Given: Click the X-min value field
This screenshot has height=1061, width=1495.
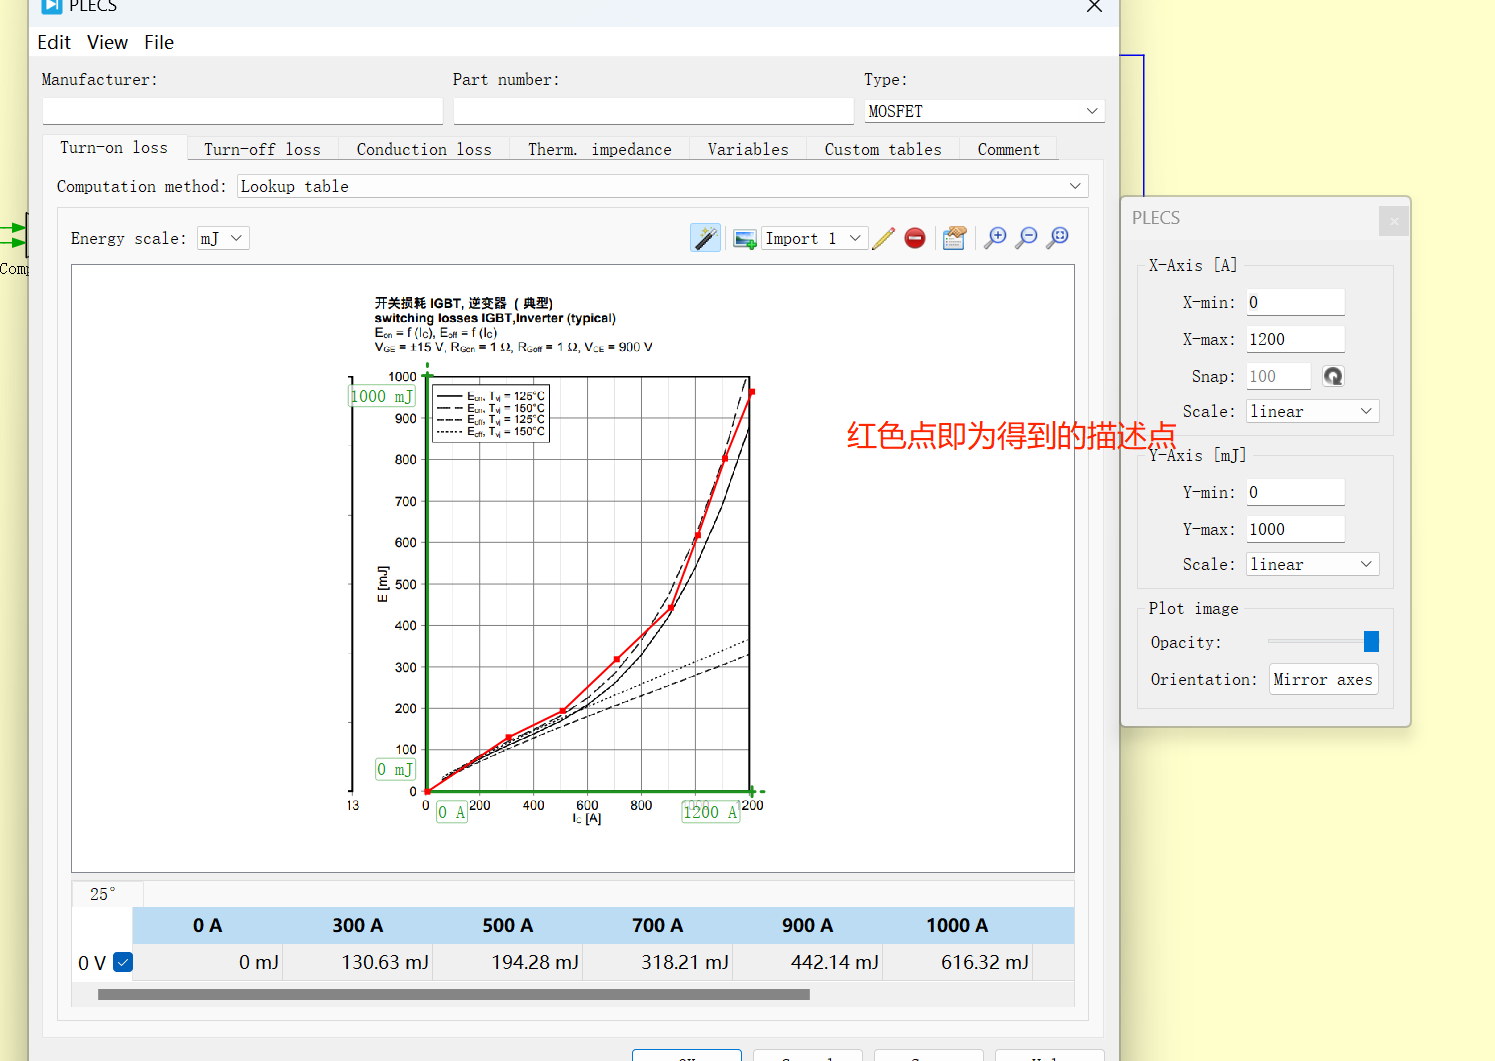Looking at the screenshot, I should (1295, 302).
